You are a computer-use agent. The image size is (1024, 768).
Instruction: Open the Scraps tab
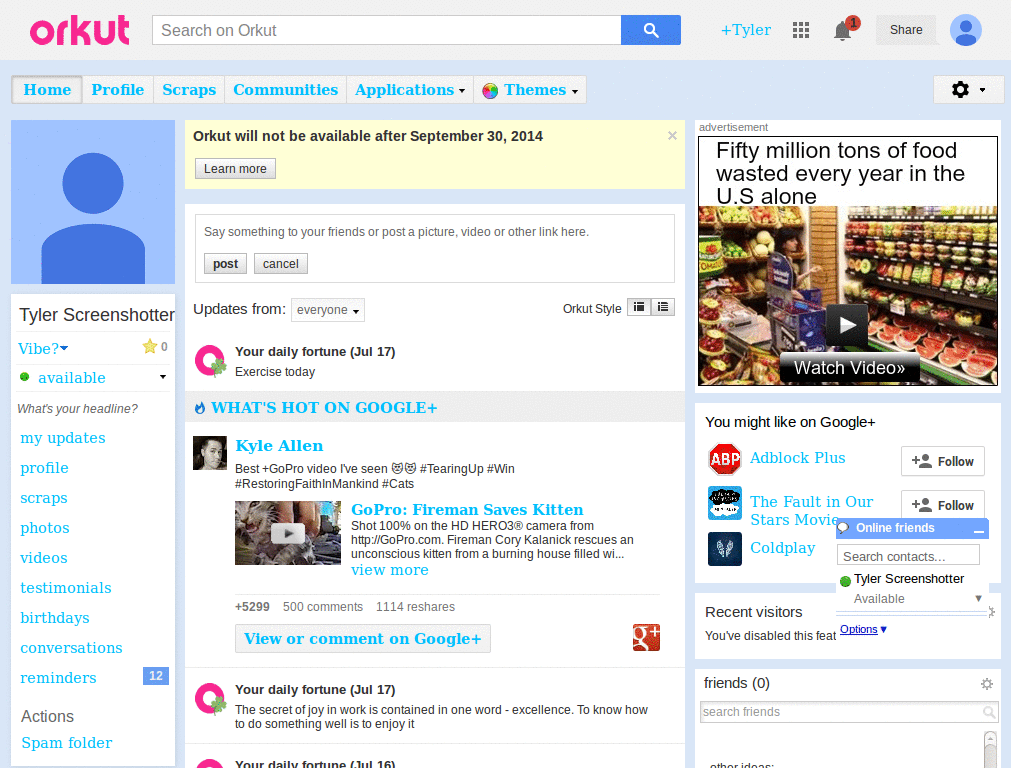click(x=189, y=89)
